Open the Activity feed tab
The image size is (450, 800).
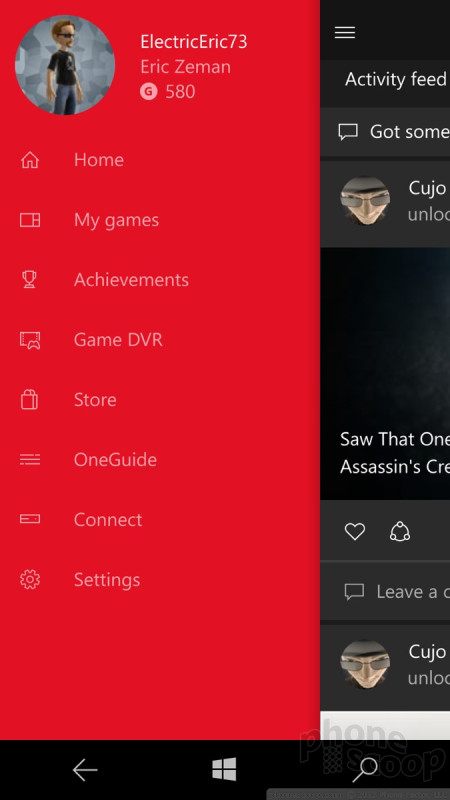tap(396, 79)
